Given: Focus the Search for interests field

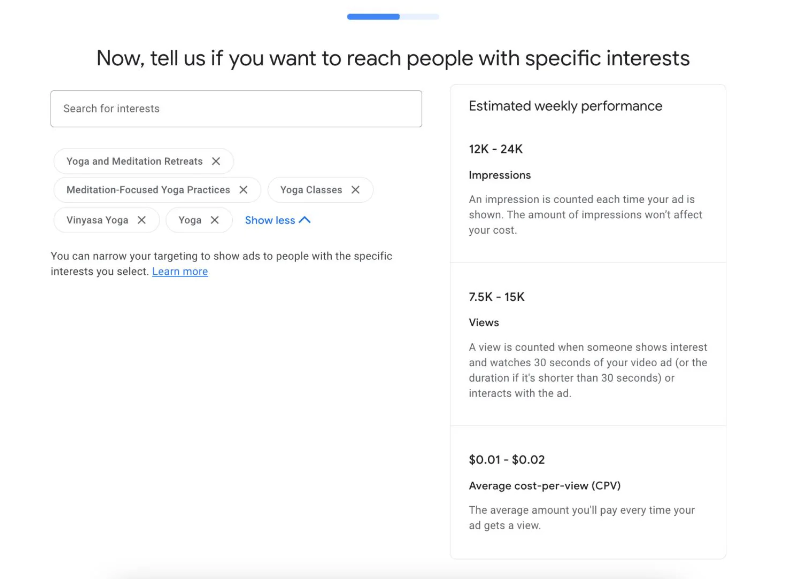Looking at the screenshot, I should [236, 109].
